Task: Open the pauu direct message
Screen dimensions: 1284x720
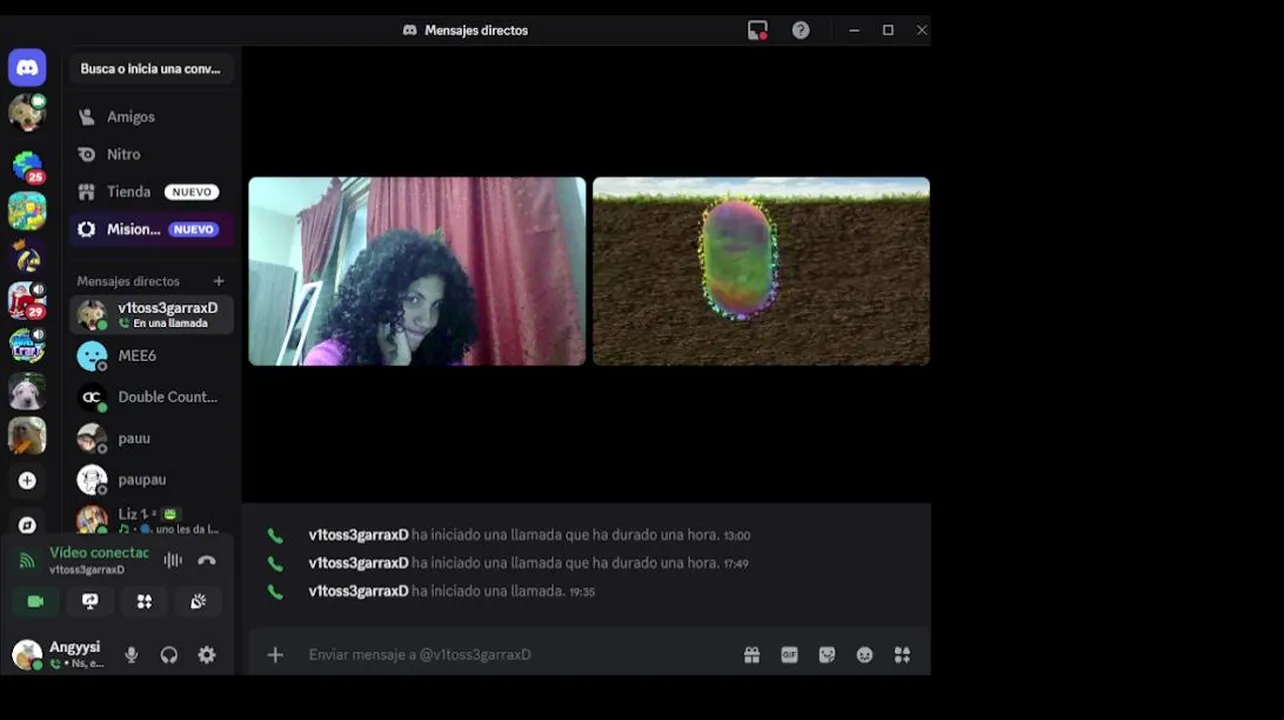Action: click(152, 438)
